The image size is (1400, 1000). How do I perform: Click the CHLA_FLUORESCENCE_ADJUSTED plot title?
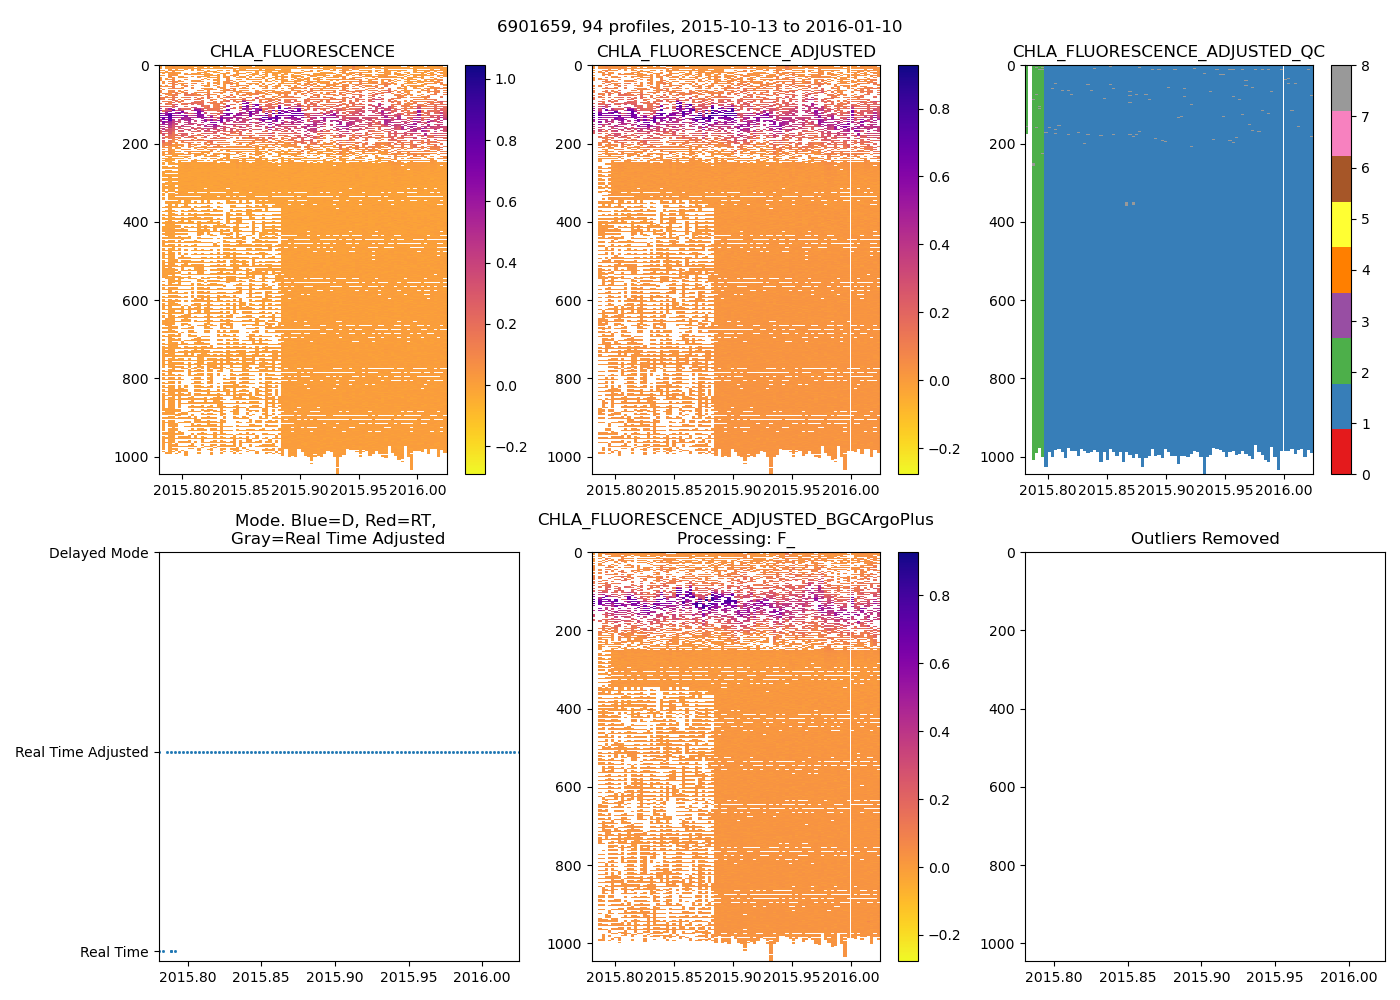(x=736, y=52)
